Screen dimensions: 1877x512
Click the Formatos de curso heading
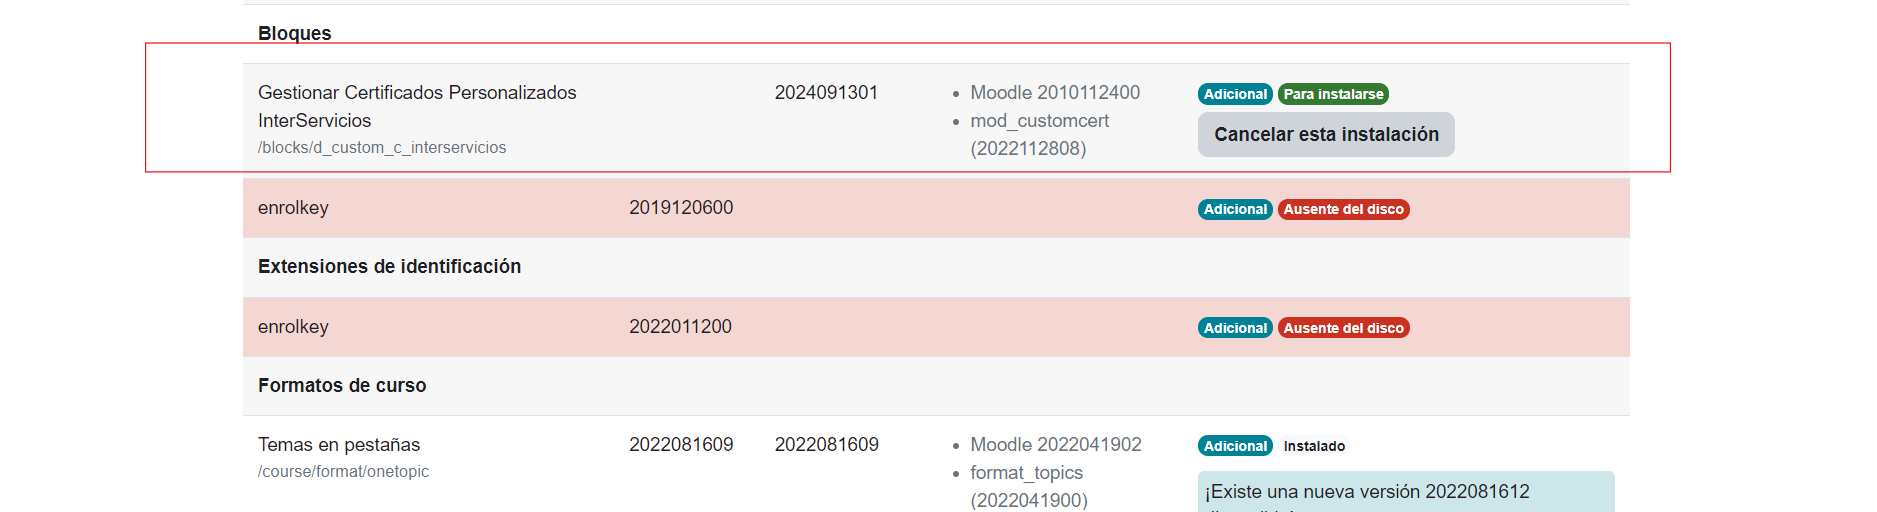[x=342, y=386]
